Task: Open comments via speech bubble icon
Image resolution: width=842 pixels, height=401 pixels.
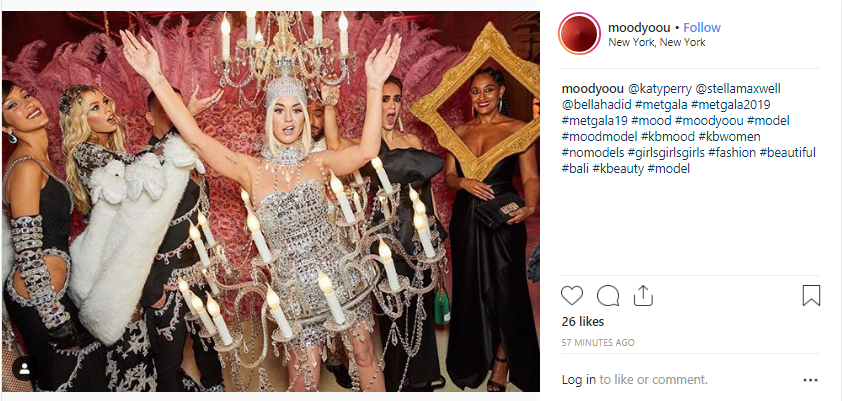Action: click(608, 295)
